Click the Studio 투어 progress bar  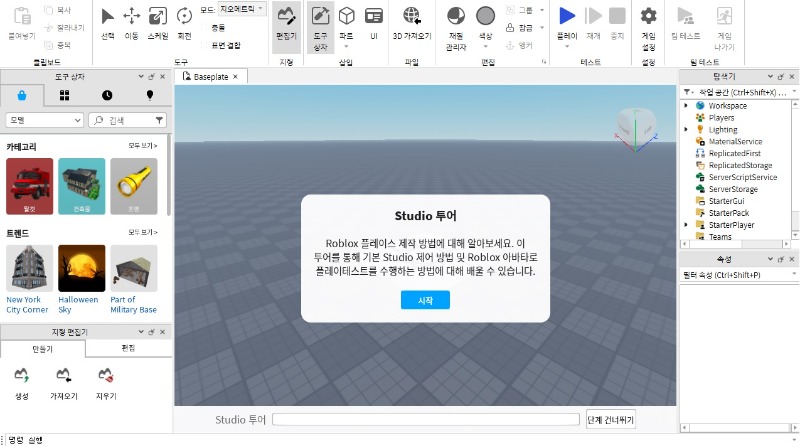click(426, 419)
